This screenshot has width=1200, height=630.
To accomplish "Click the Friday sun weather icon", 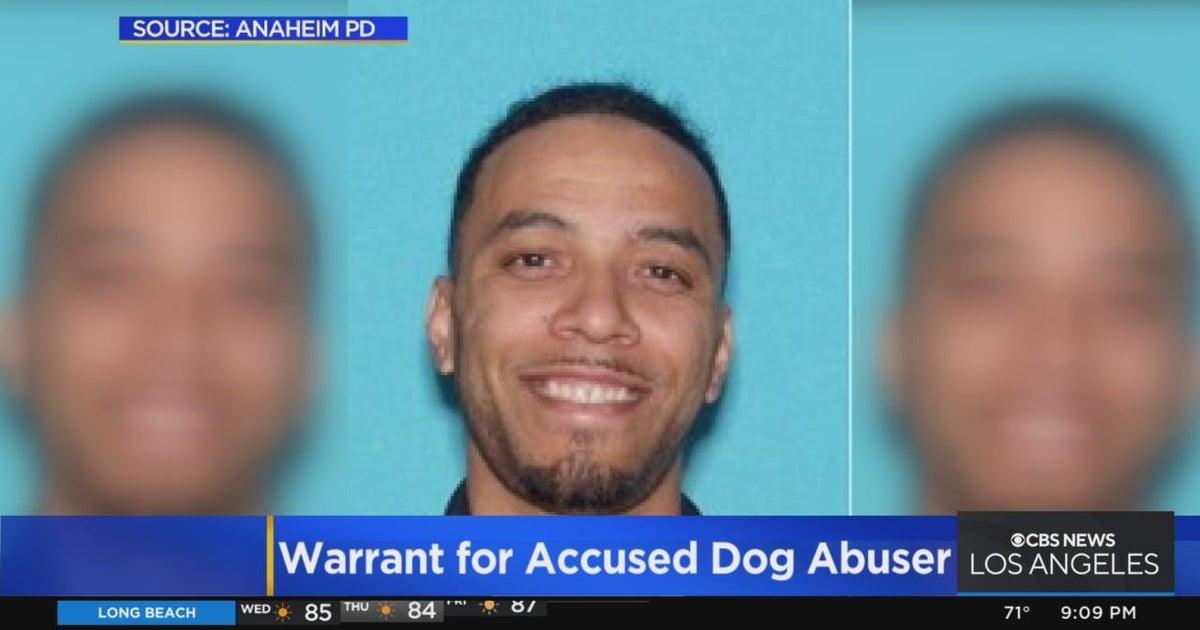I will 487,607.
